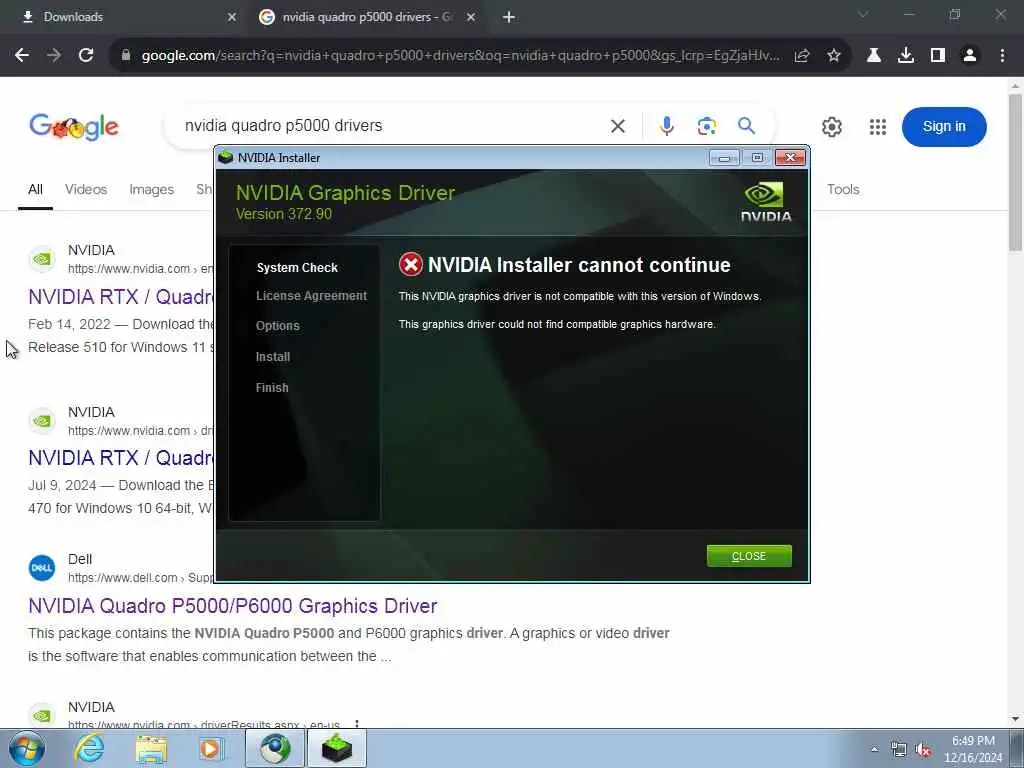
Task: Open Chrome downloads icon in toolbar
Action: (x=906, y=56)
